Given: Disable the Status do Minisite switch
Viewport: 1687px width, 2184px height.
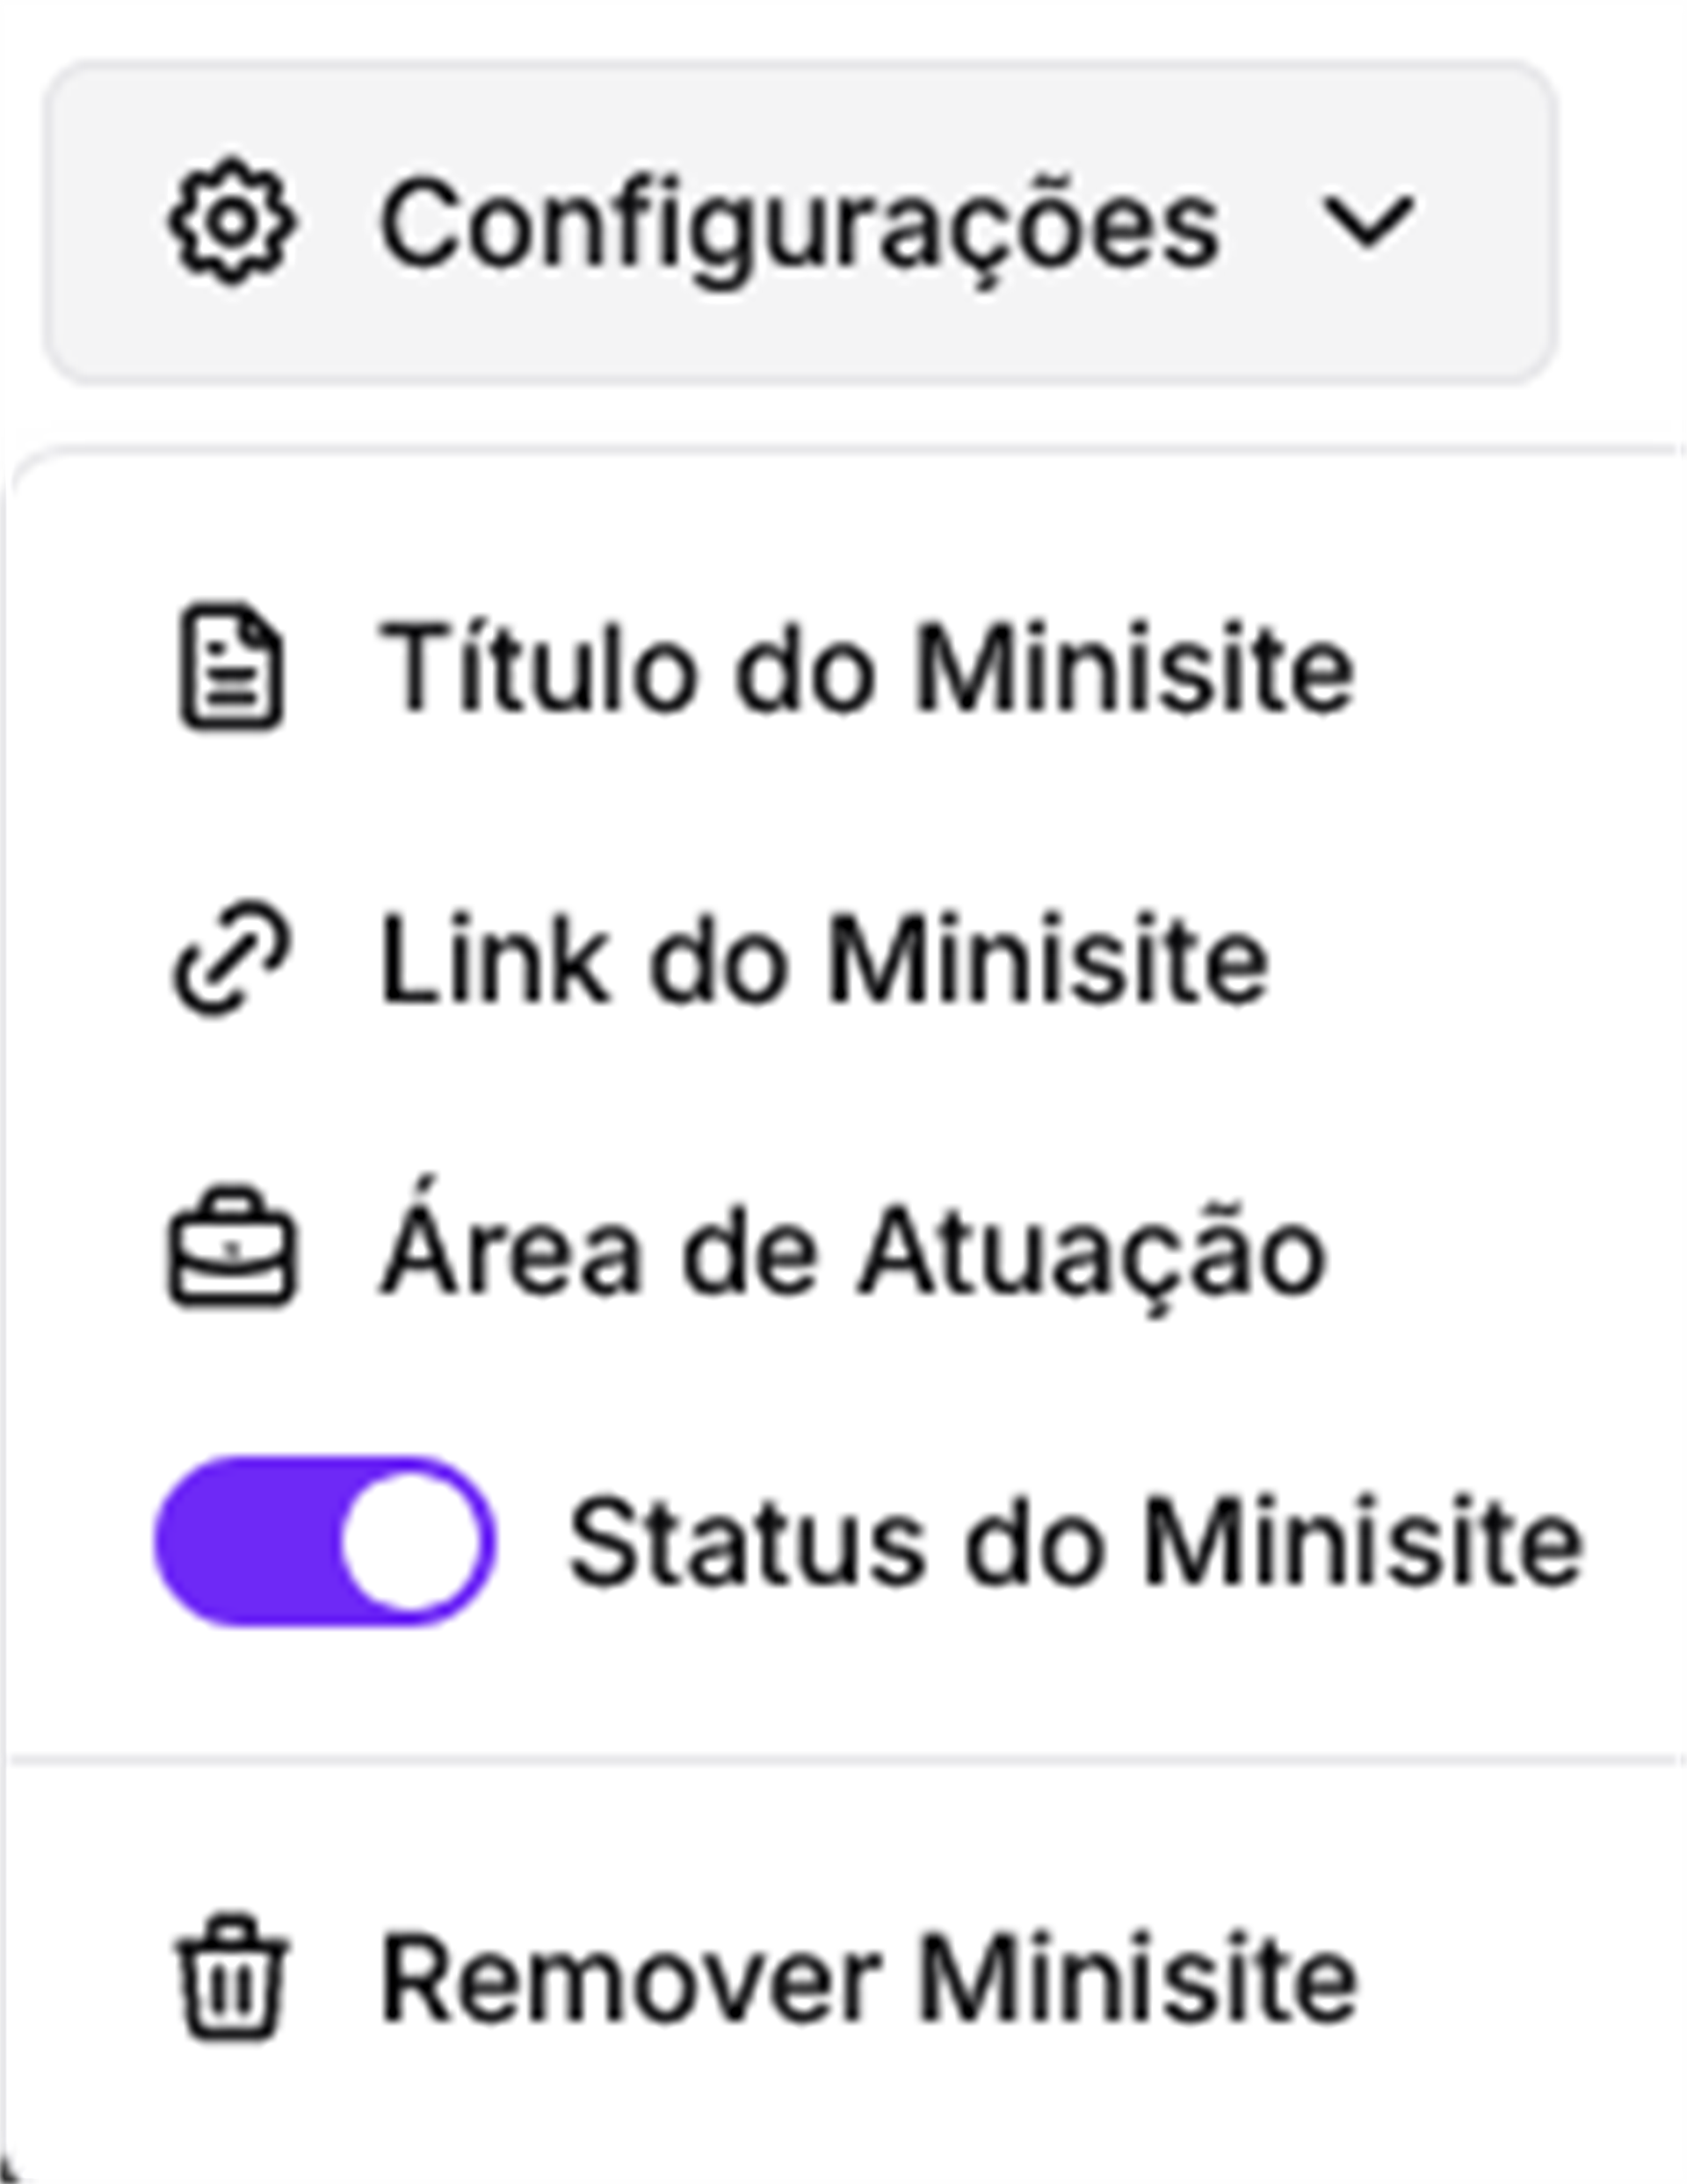Looking at the screenshot, I should 325,1541.
